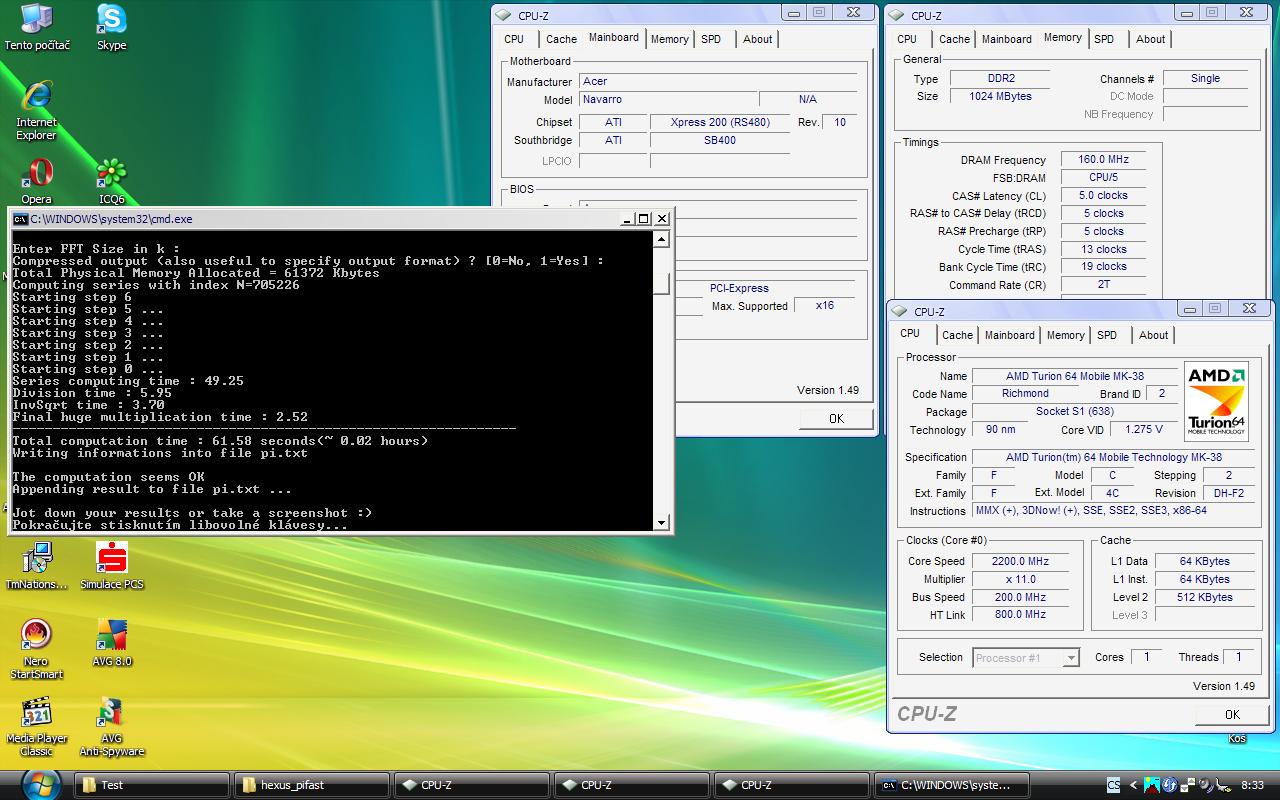Click the HT Link 800.0 MHz field

tap(1019, 615)
